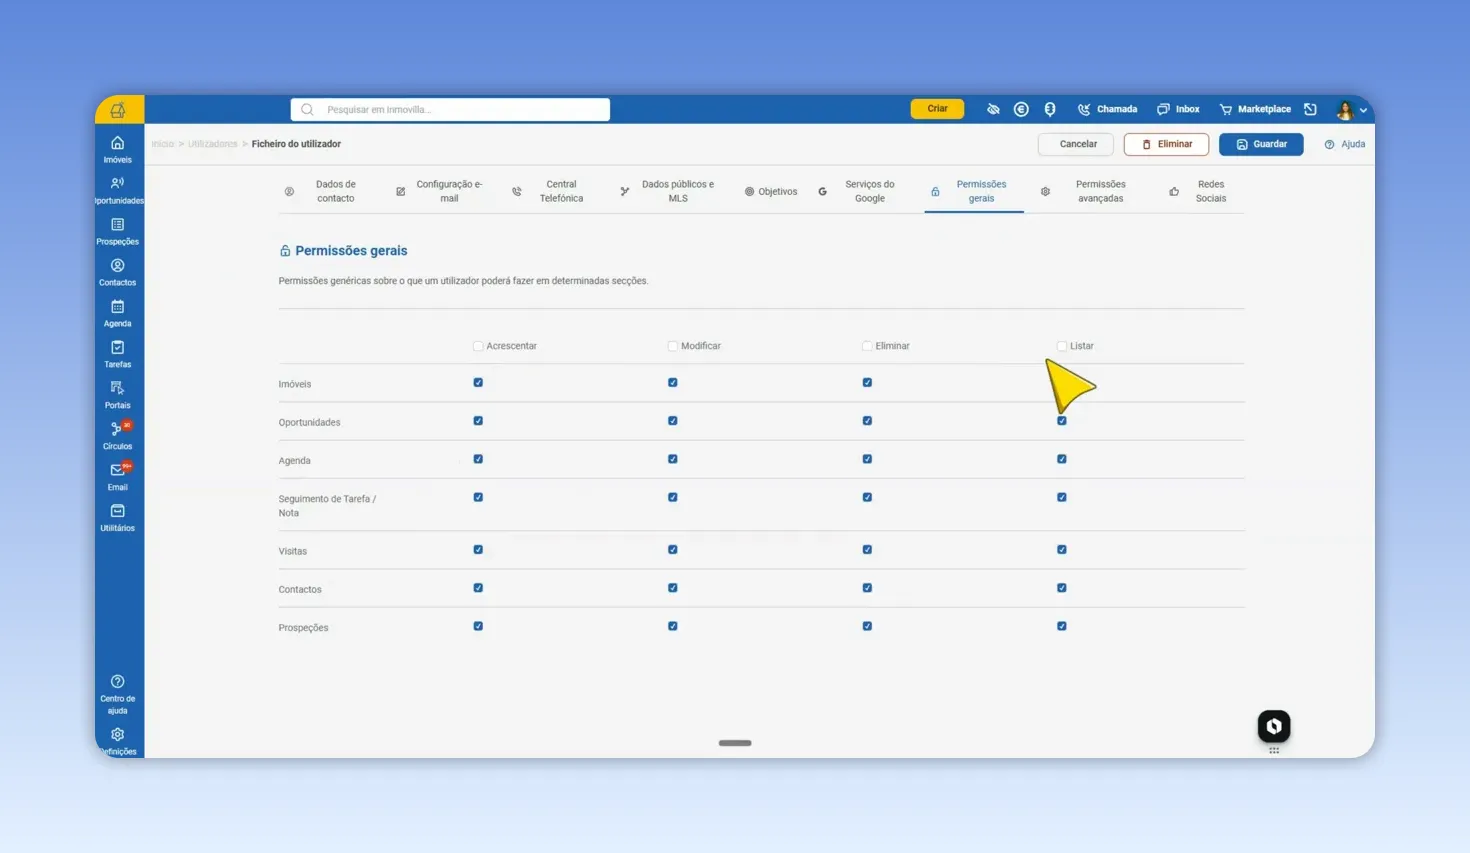This screenshot has width=1470, height=853.
Task: Click the Pesquisar em Inmovilla search field
Action: 450,109
